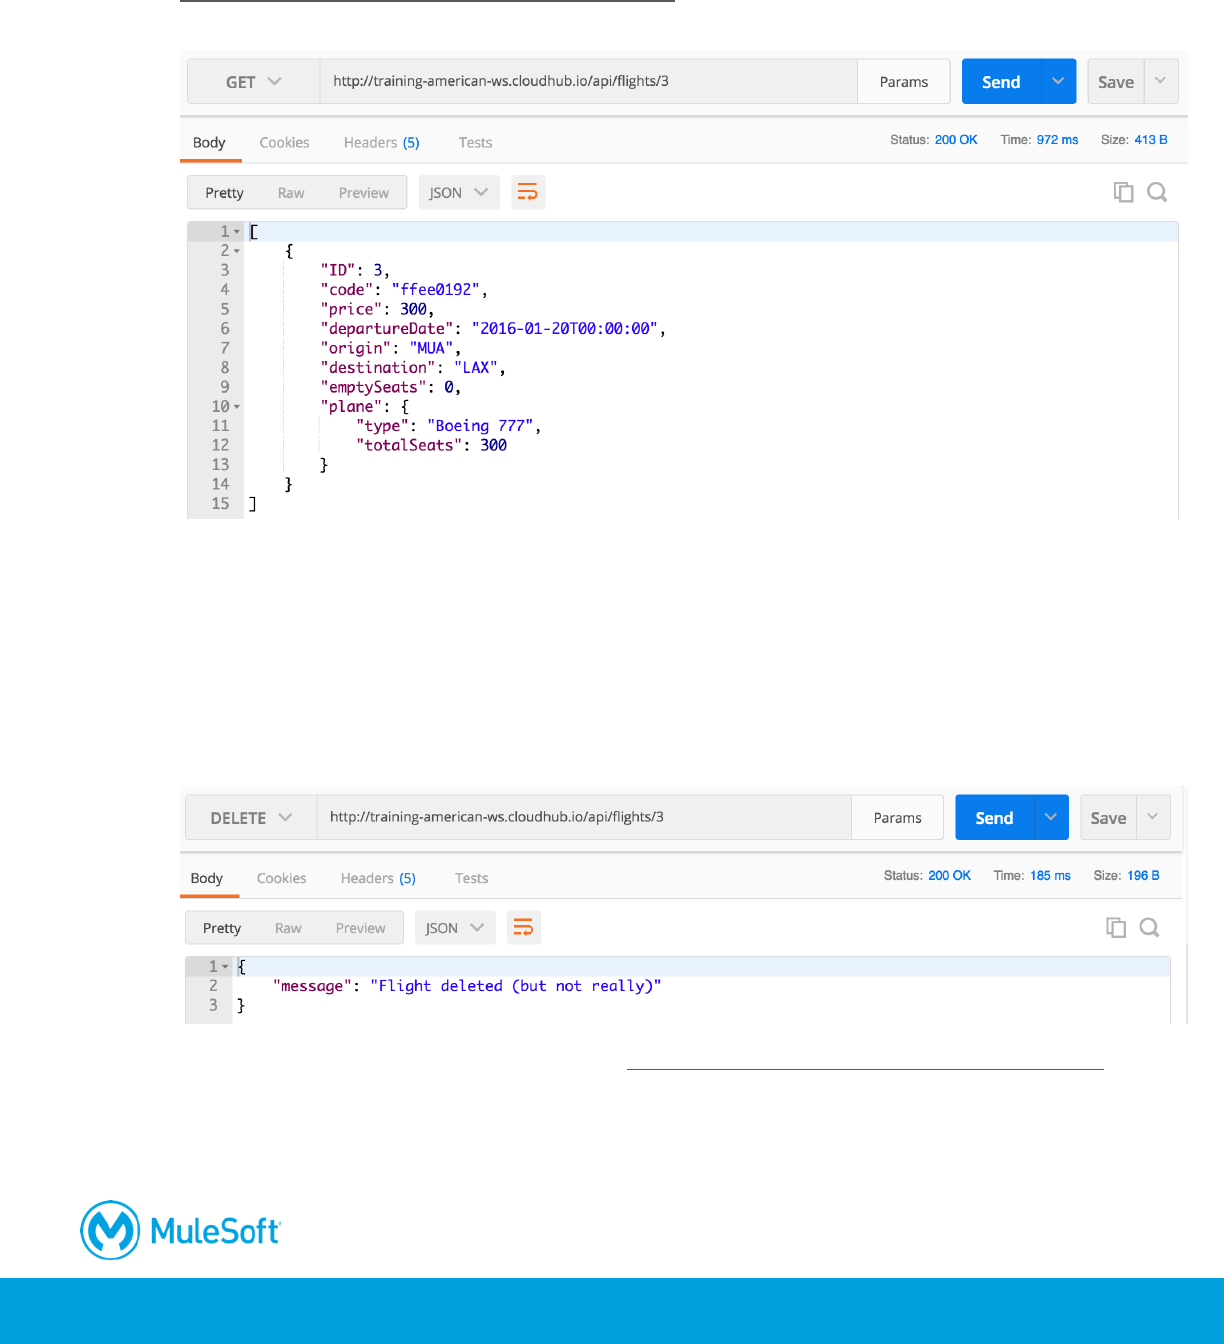
Task: Collapse line 1 object in DELETE response
Action: 225,967
